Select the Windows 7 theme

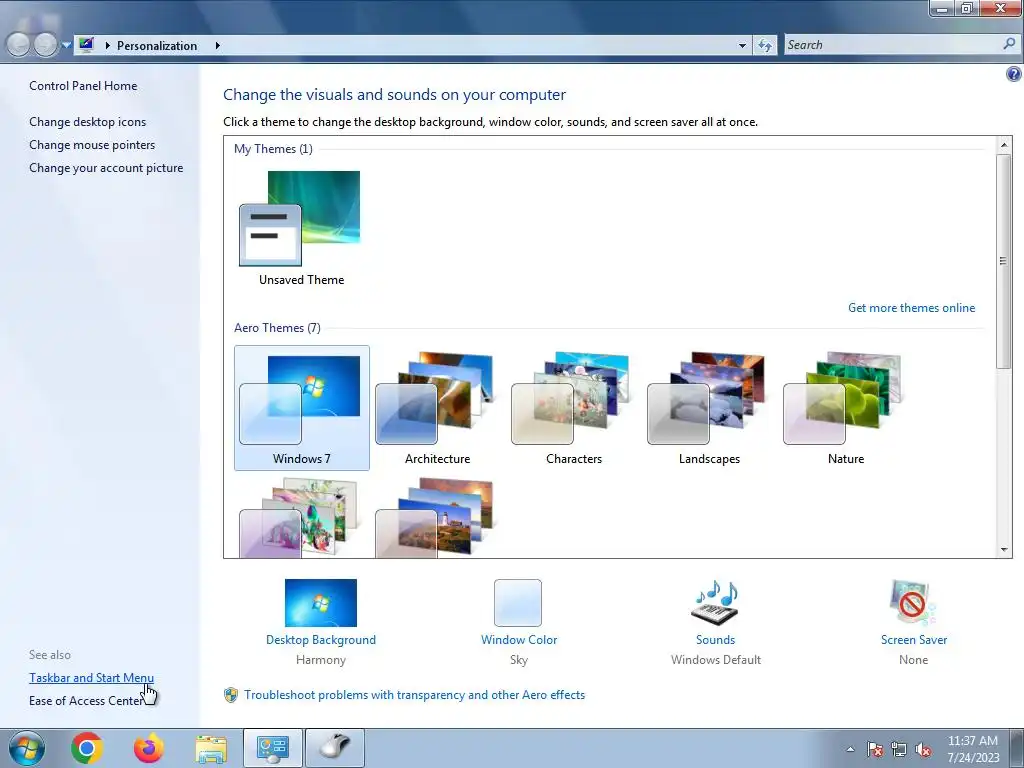pos(302,408)
